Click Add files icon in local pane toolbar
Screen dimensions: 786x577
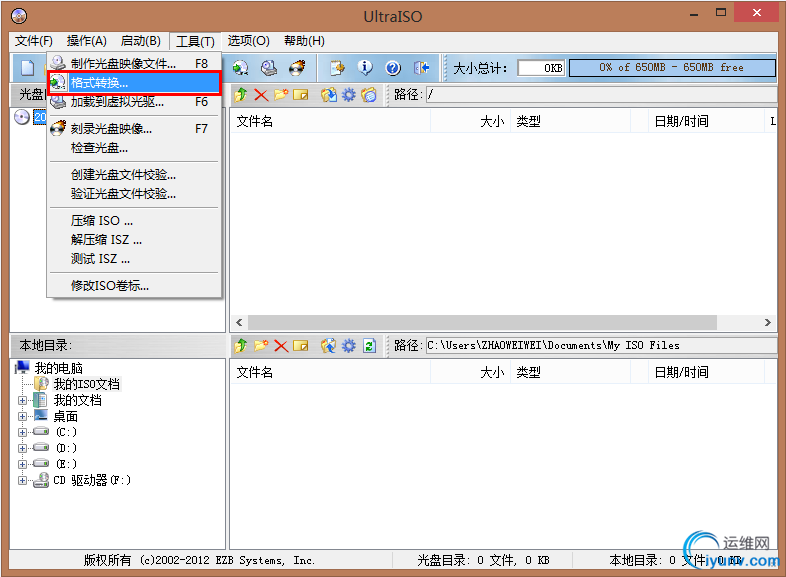[329, 345]
